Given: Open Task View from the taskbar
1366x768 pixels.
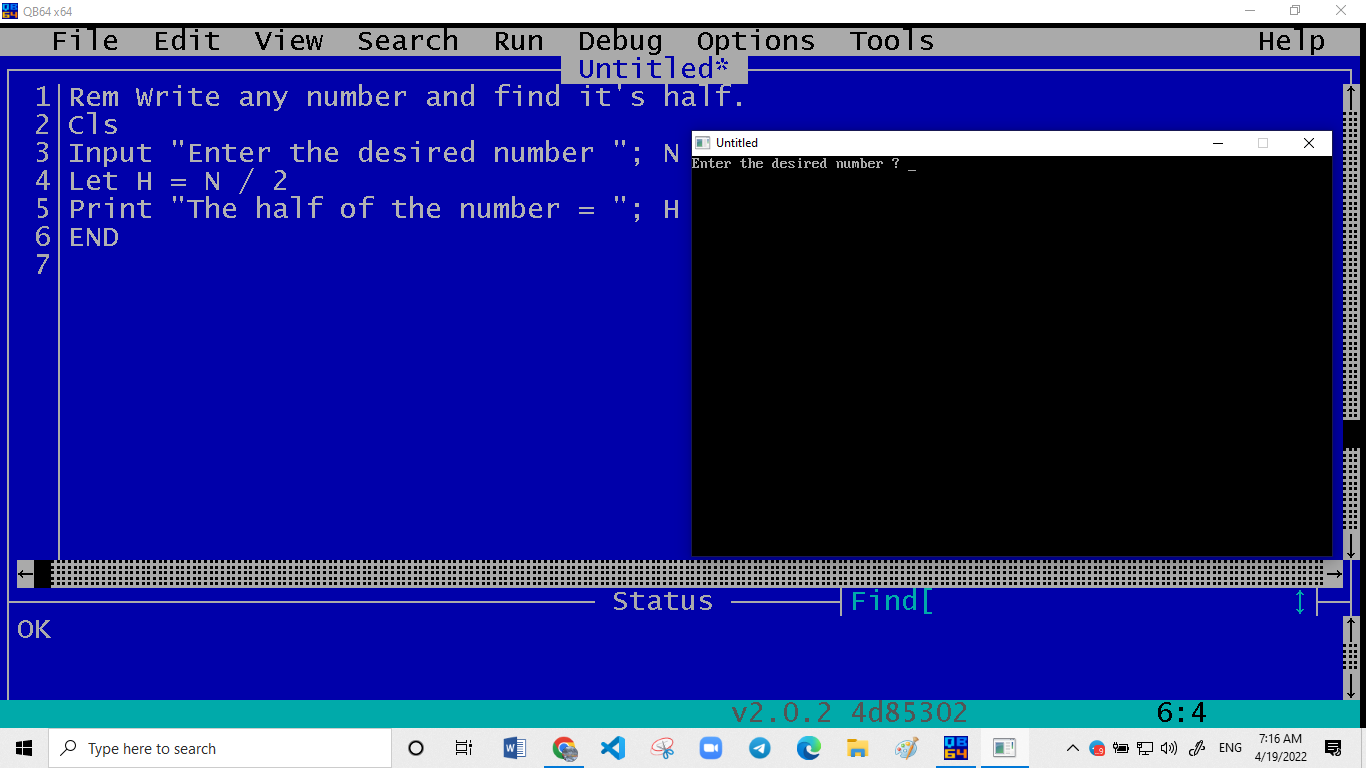Looking at the screenshot, I should click(464, 748).
